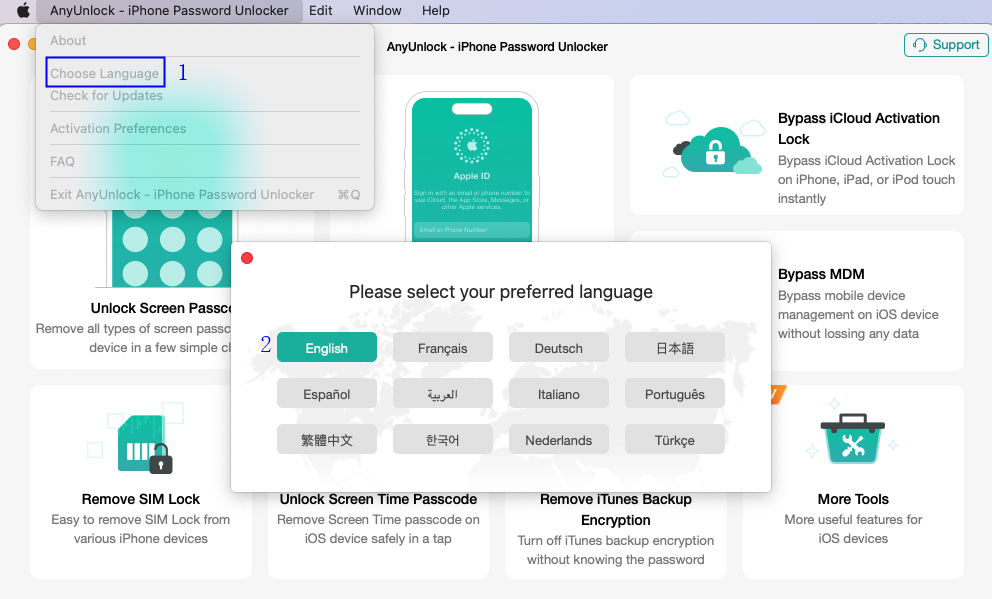Select Italiano language
Screen dimensions: 992x599
pyautogui.click(x=559, y=394)
